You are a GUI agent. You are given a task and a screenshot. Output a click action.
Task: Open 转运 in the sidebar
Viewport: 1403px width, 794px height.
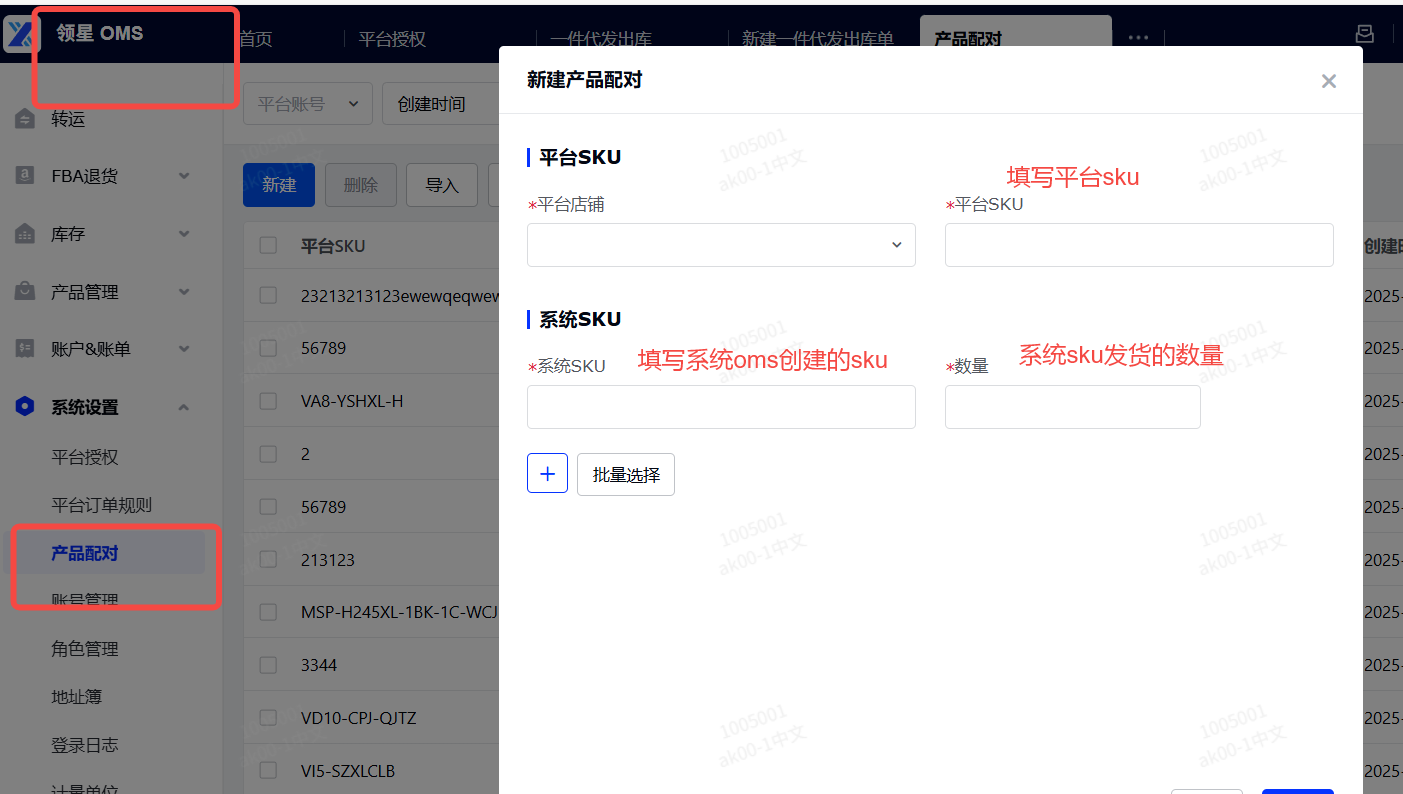click(x=68, y=119)
